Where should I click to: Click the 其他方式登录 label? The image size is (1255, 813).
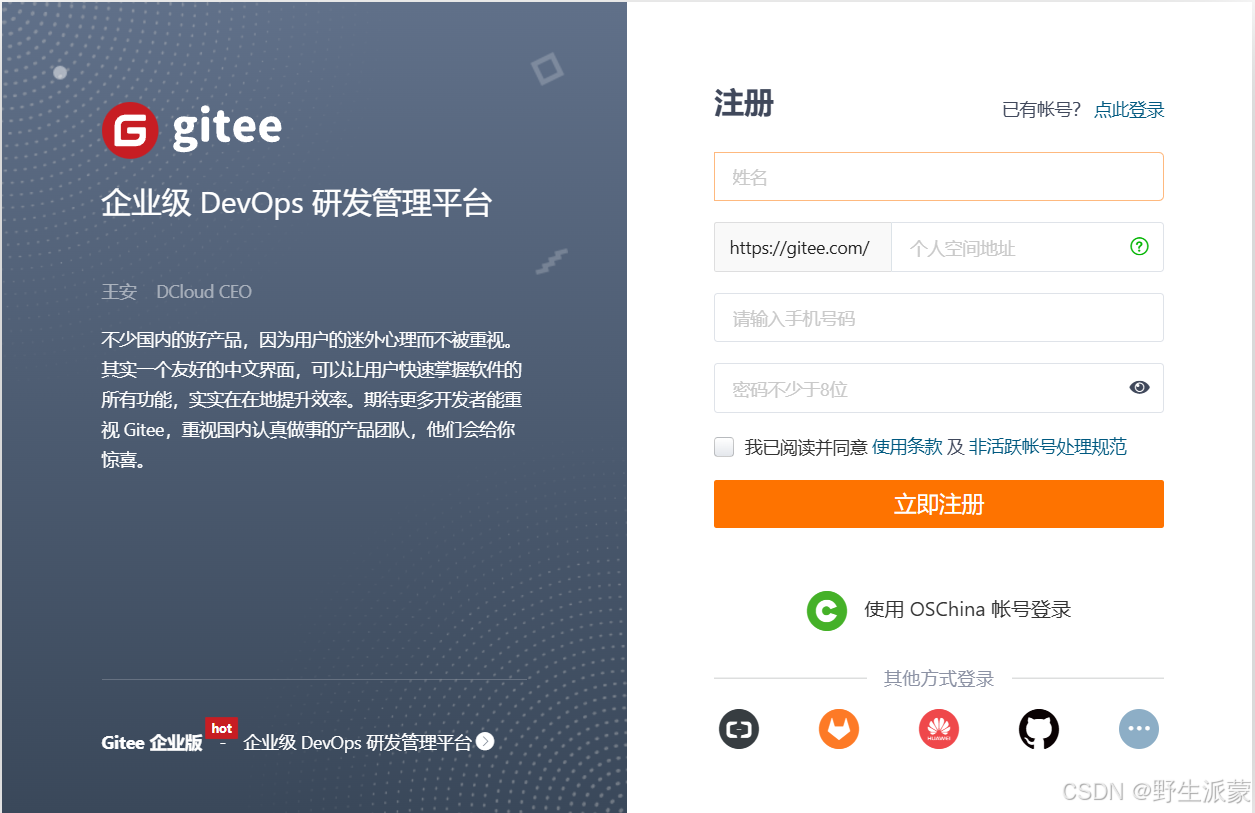coord(939,679)
